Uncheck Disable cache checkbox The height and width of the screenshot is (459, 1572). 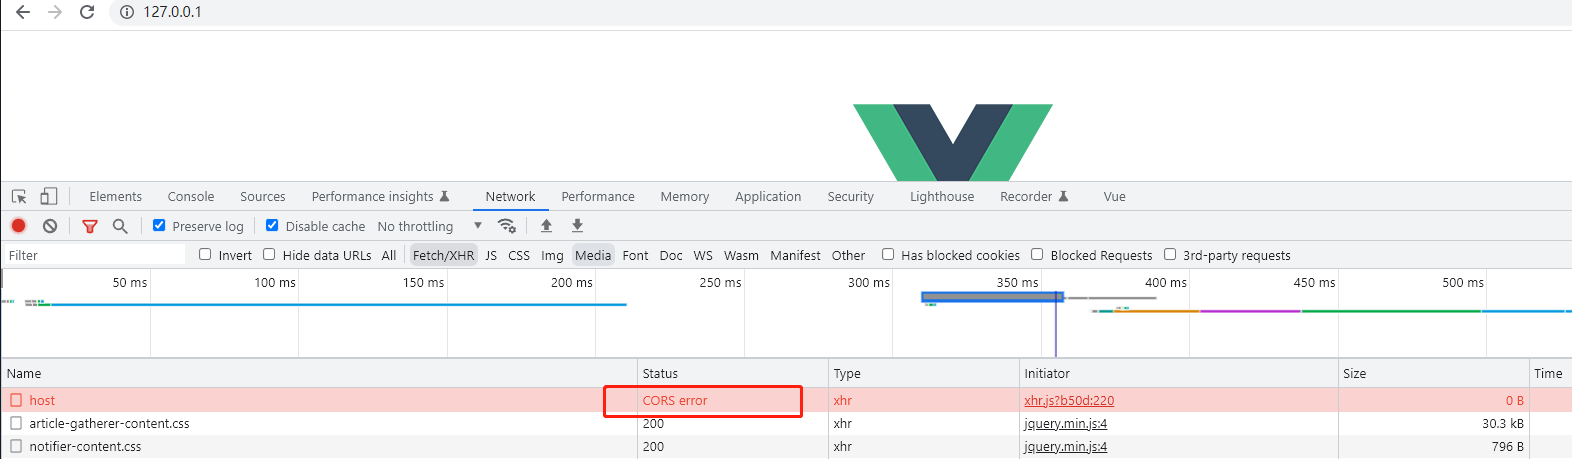(272, 225)
